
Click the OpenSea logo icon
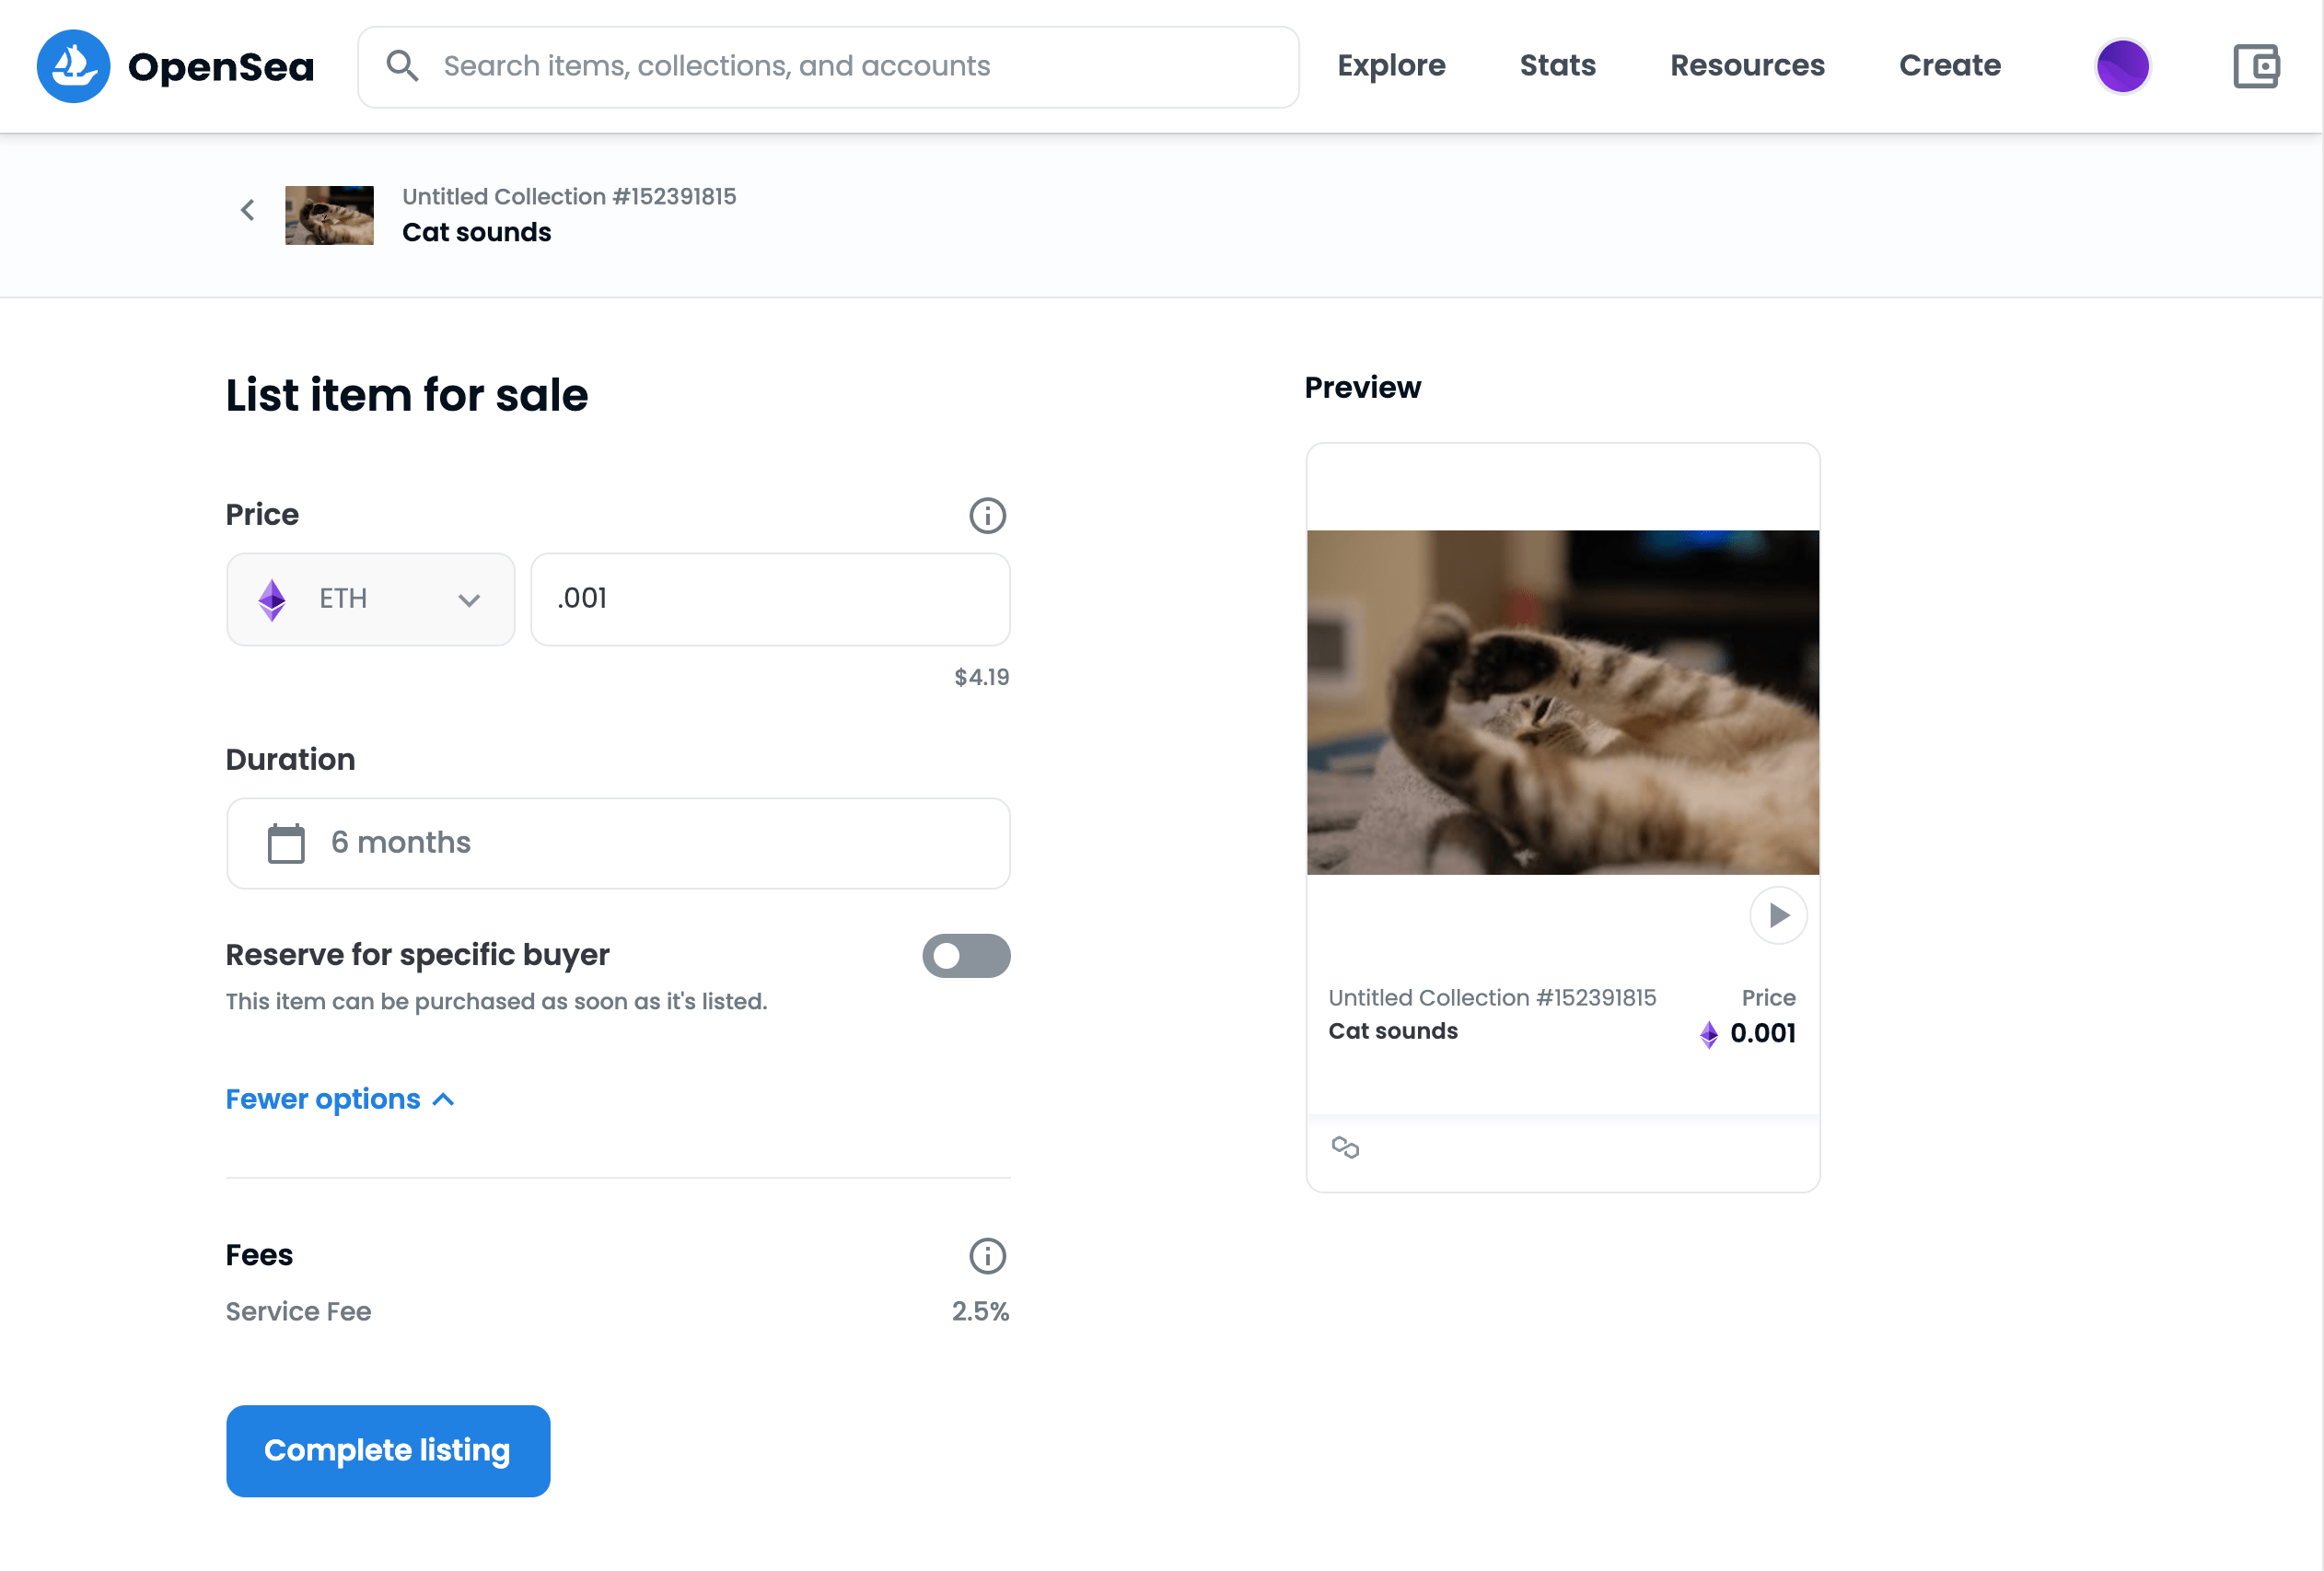click(x=74, y=66)
